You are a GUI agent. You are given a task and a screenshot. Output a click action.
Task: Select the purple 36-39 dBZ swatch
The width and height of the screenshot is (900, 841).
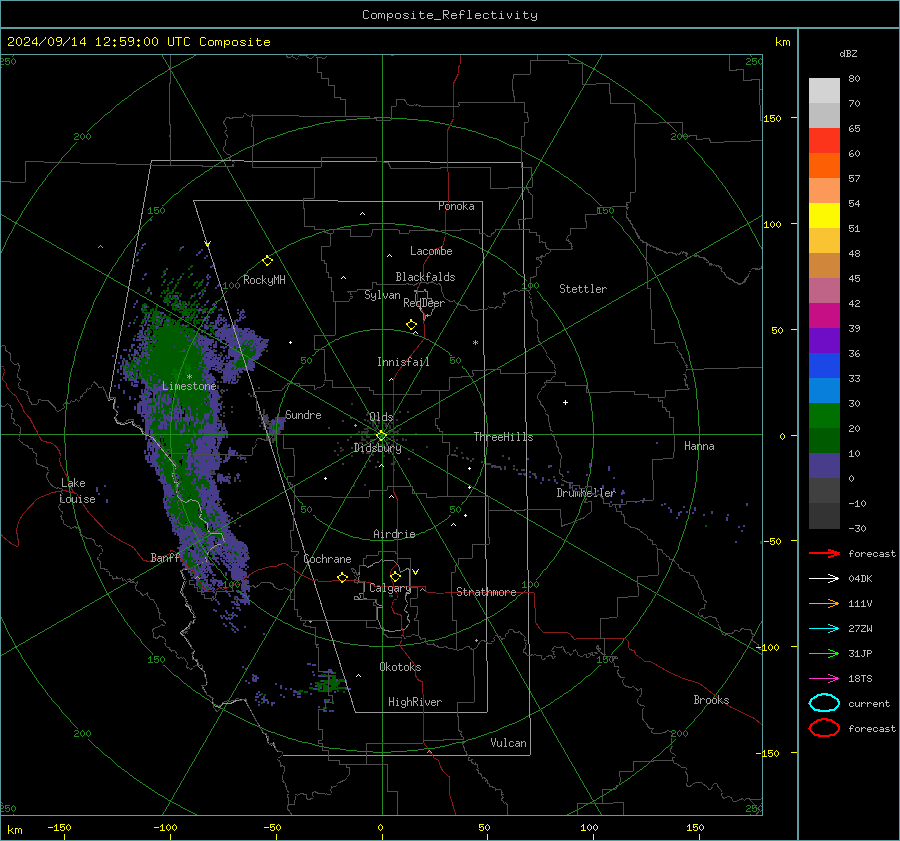coord(824,340)
